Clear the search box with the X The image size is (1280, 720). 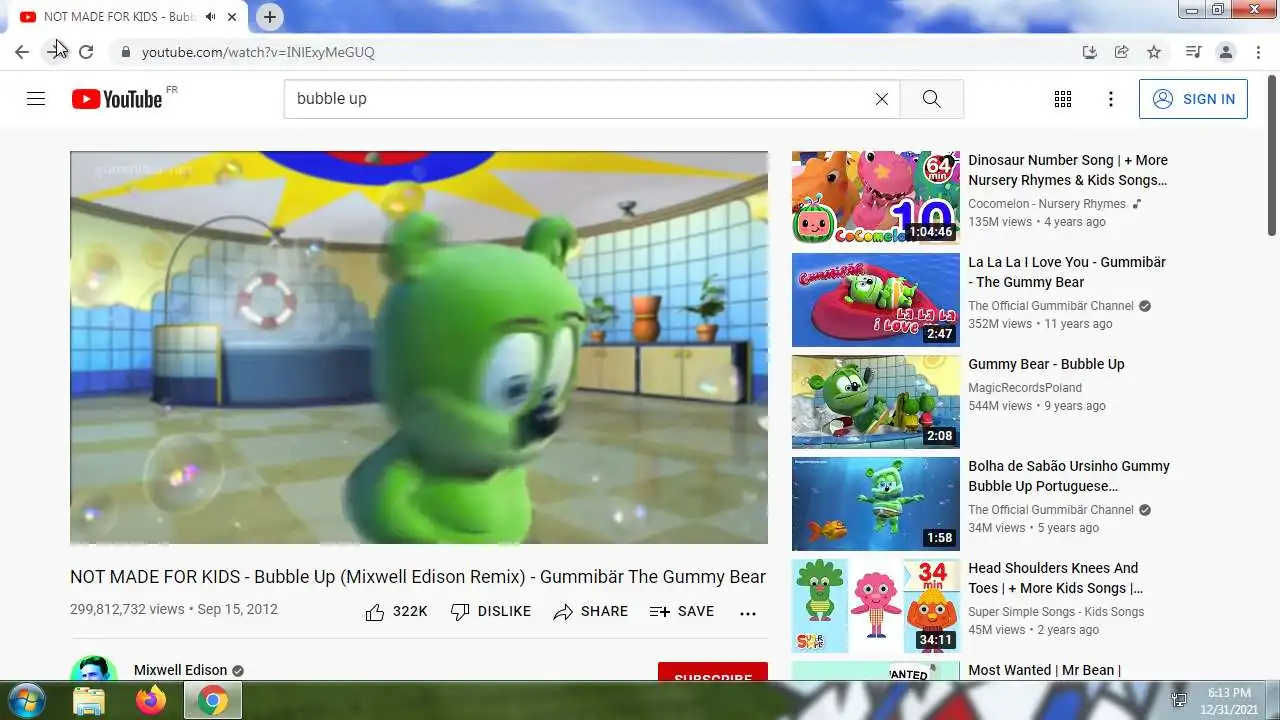point(881,99)
